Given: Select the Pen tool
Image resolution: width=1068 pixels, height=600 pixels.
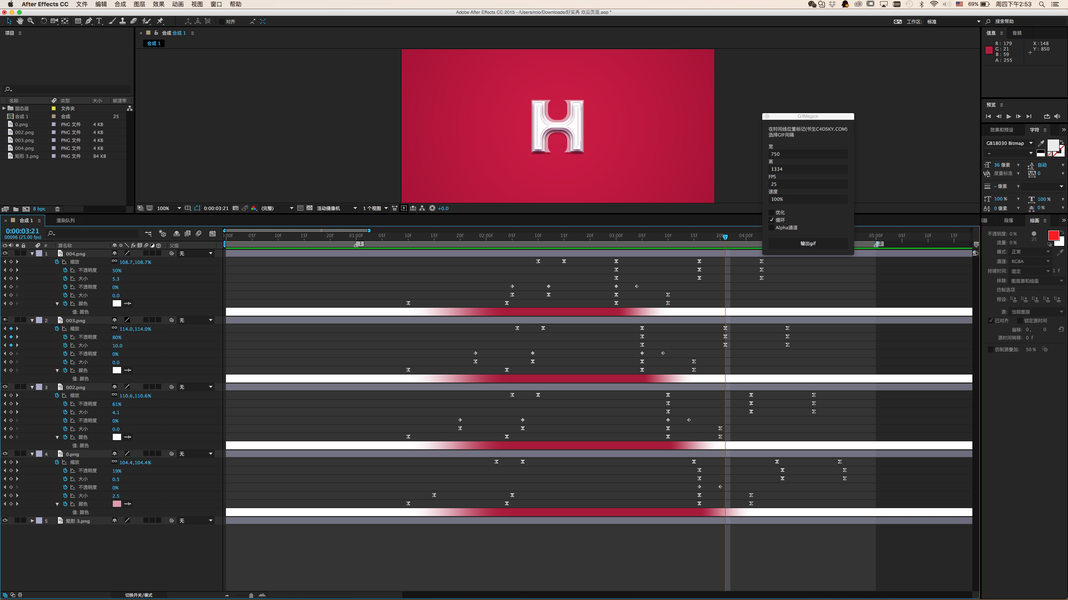Looking at the screenshot, I should coord(89,21).
